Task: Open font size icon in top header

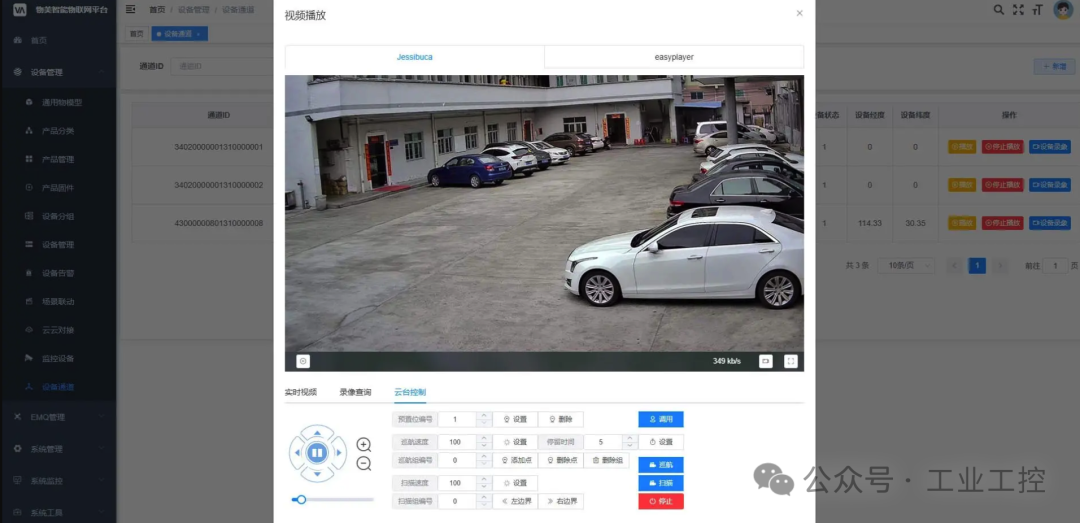Action: (1037, 10)
